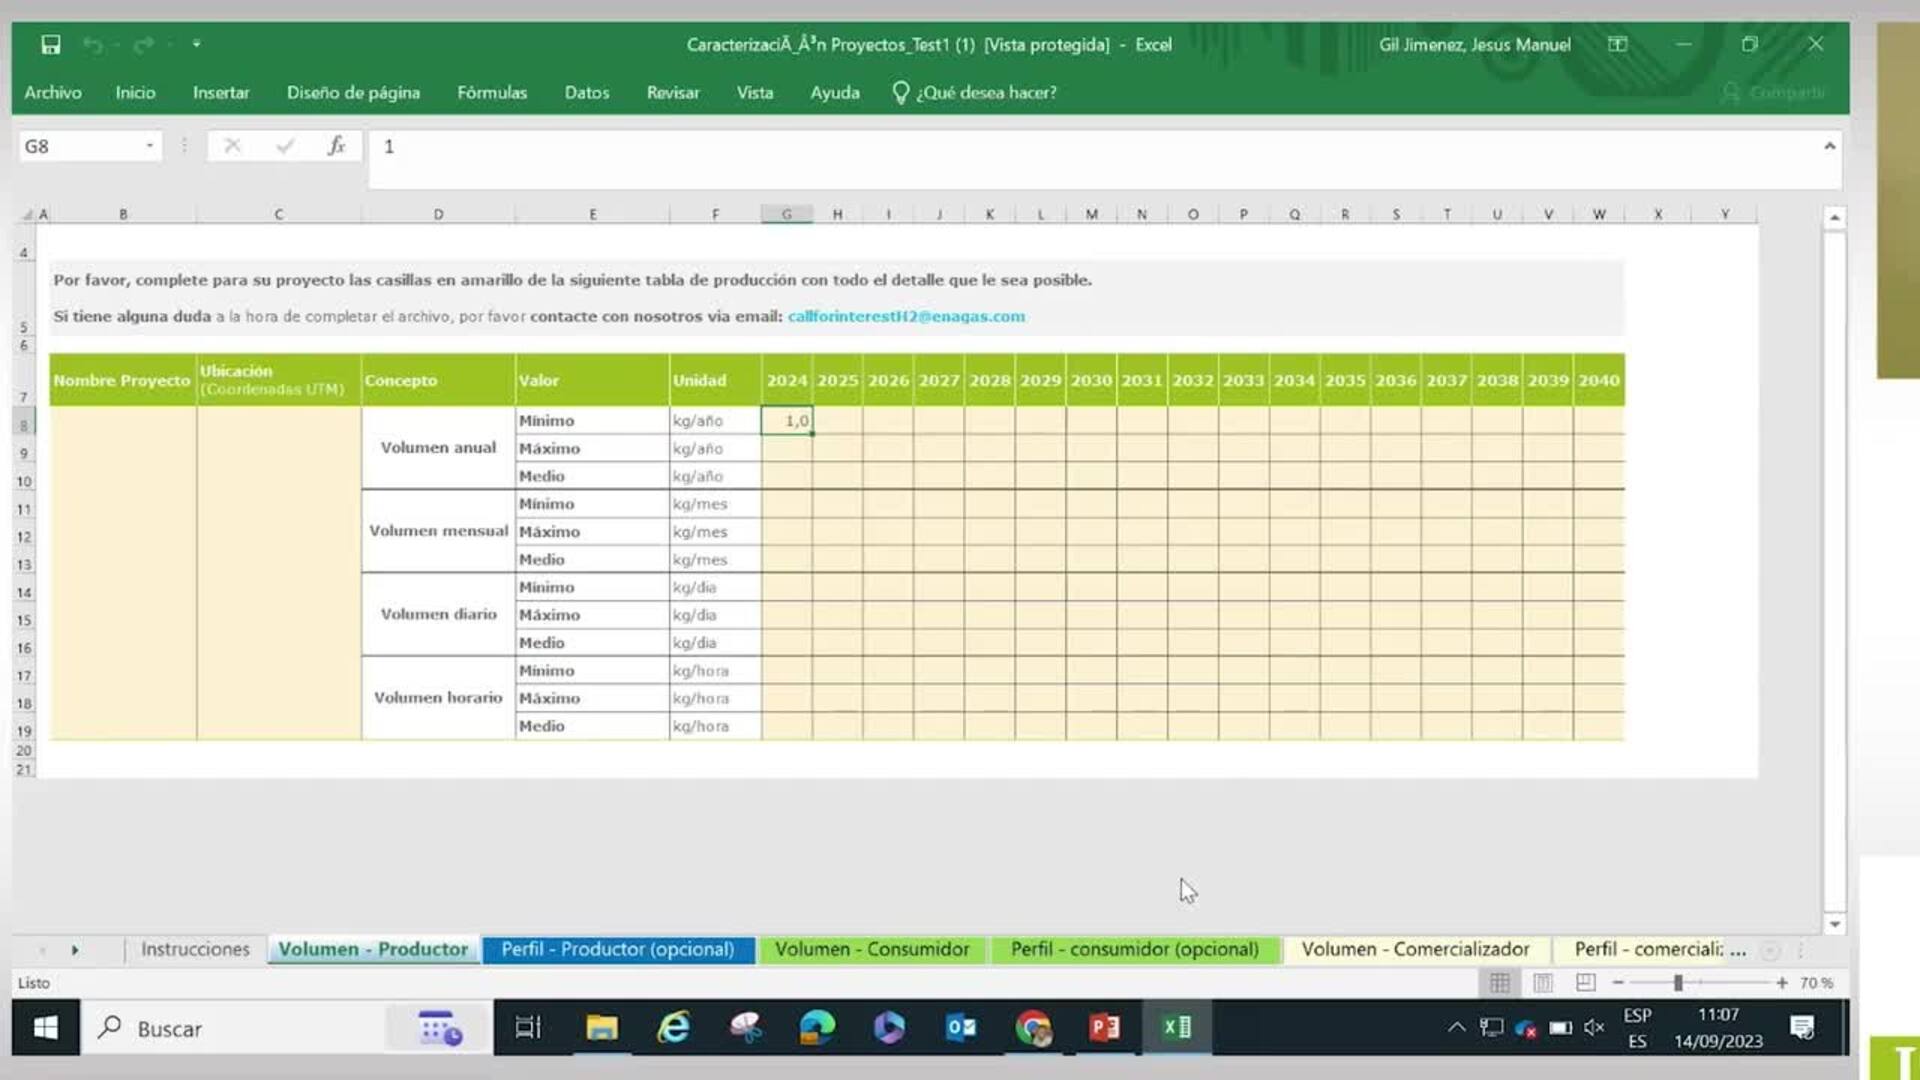Click the zoom slider handle
The width and height of the screenshot is (1920, 1080).
pyautogui.click(x=1678, y=983)
